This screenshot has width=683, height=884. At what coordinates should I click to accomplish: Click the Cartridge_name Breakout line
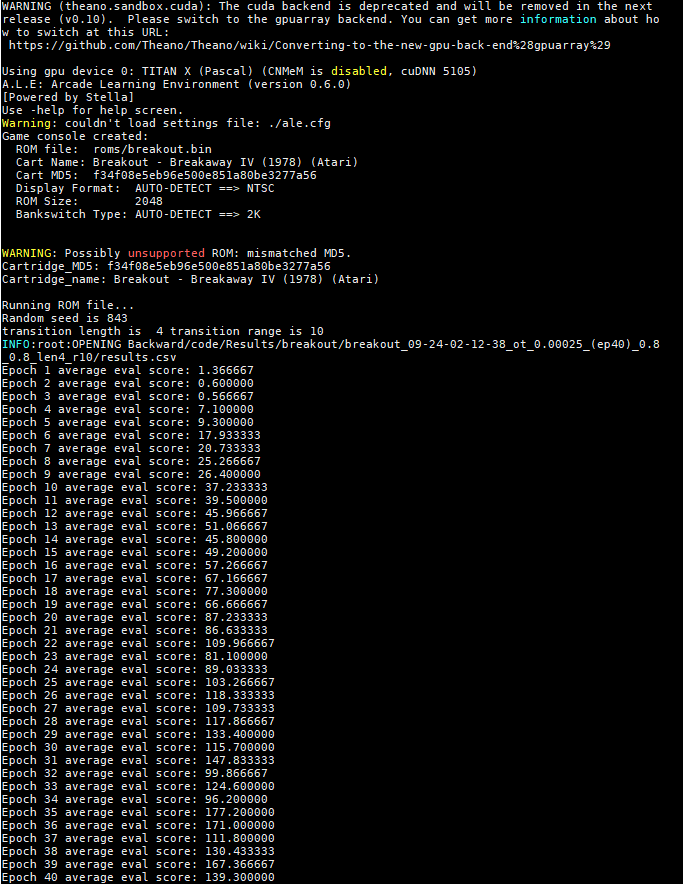[190, 279]
